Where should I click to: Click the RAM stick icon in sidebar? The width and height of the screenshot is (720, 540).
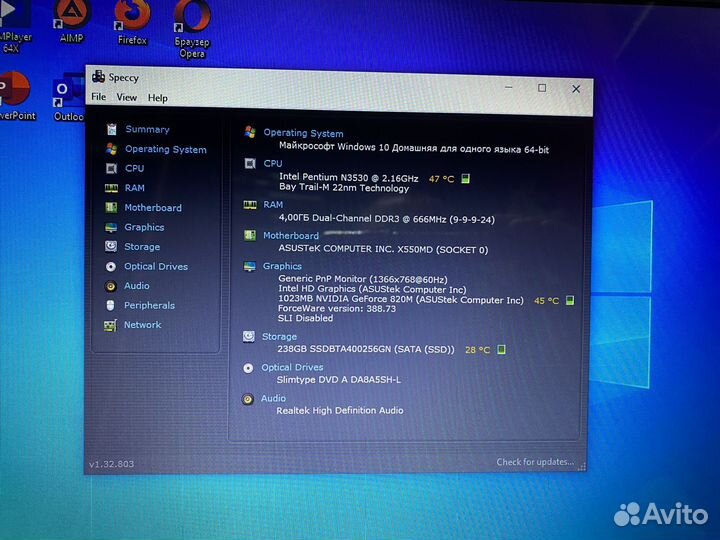111,188
